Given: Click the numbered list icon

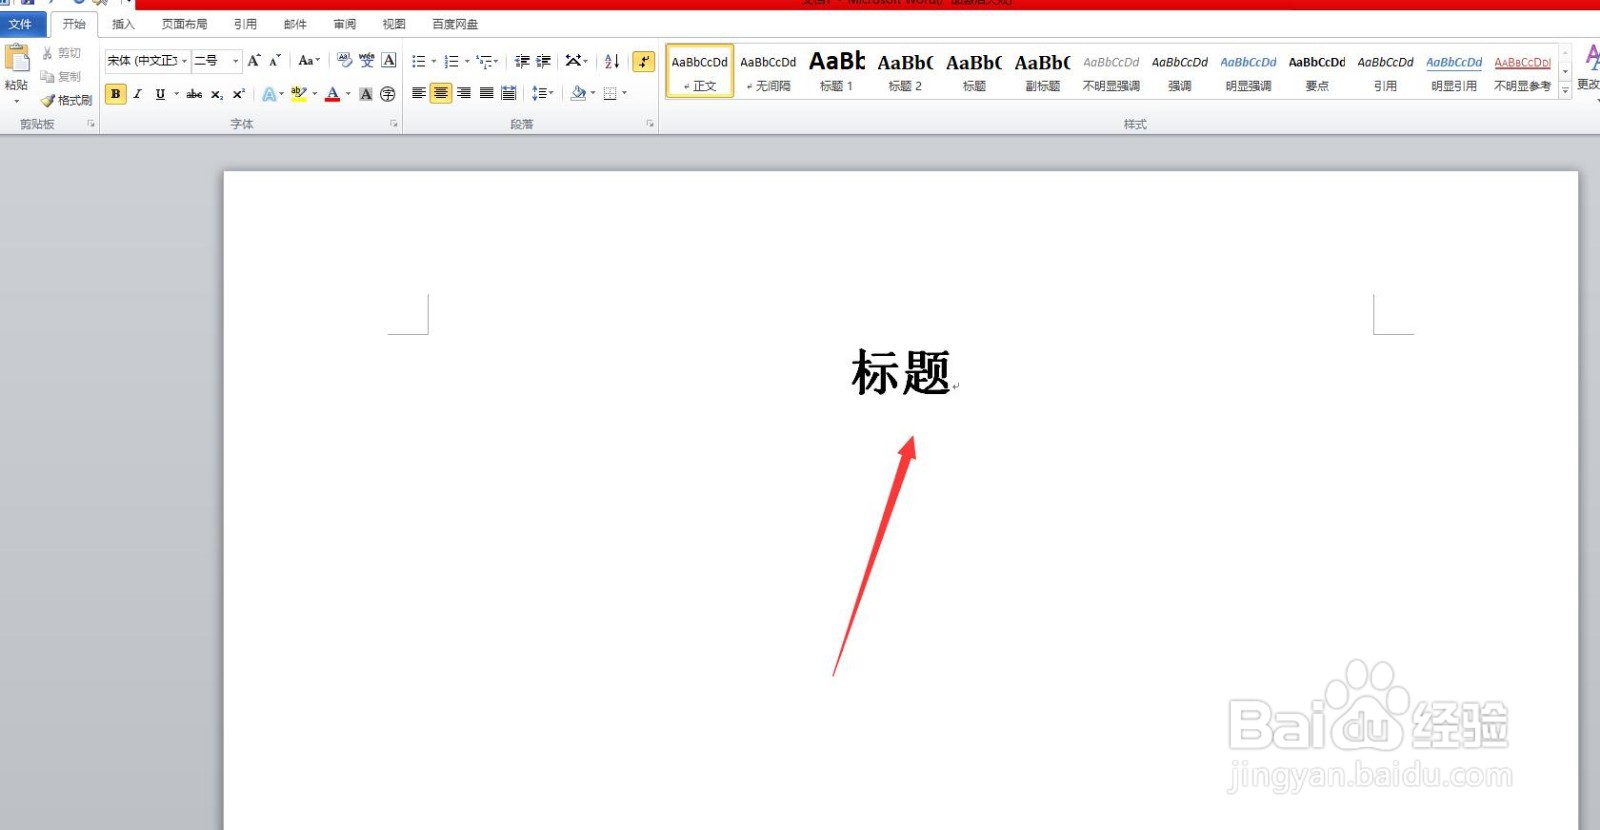Looking at the screenshot, I should tap(452, 61).
